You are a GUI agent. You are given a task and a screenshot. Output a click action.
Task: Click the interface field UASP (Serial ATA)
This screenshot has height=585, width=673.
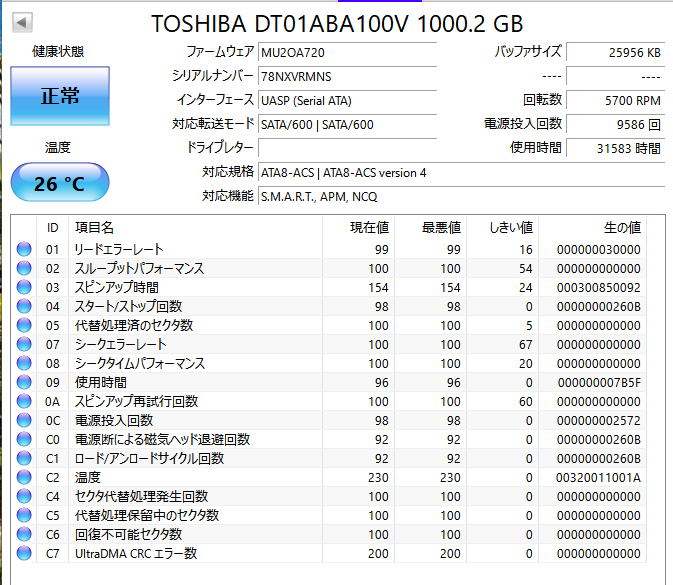(347, 100)
